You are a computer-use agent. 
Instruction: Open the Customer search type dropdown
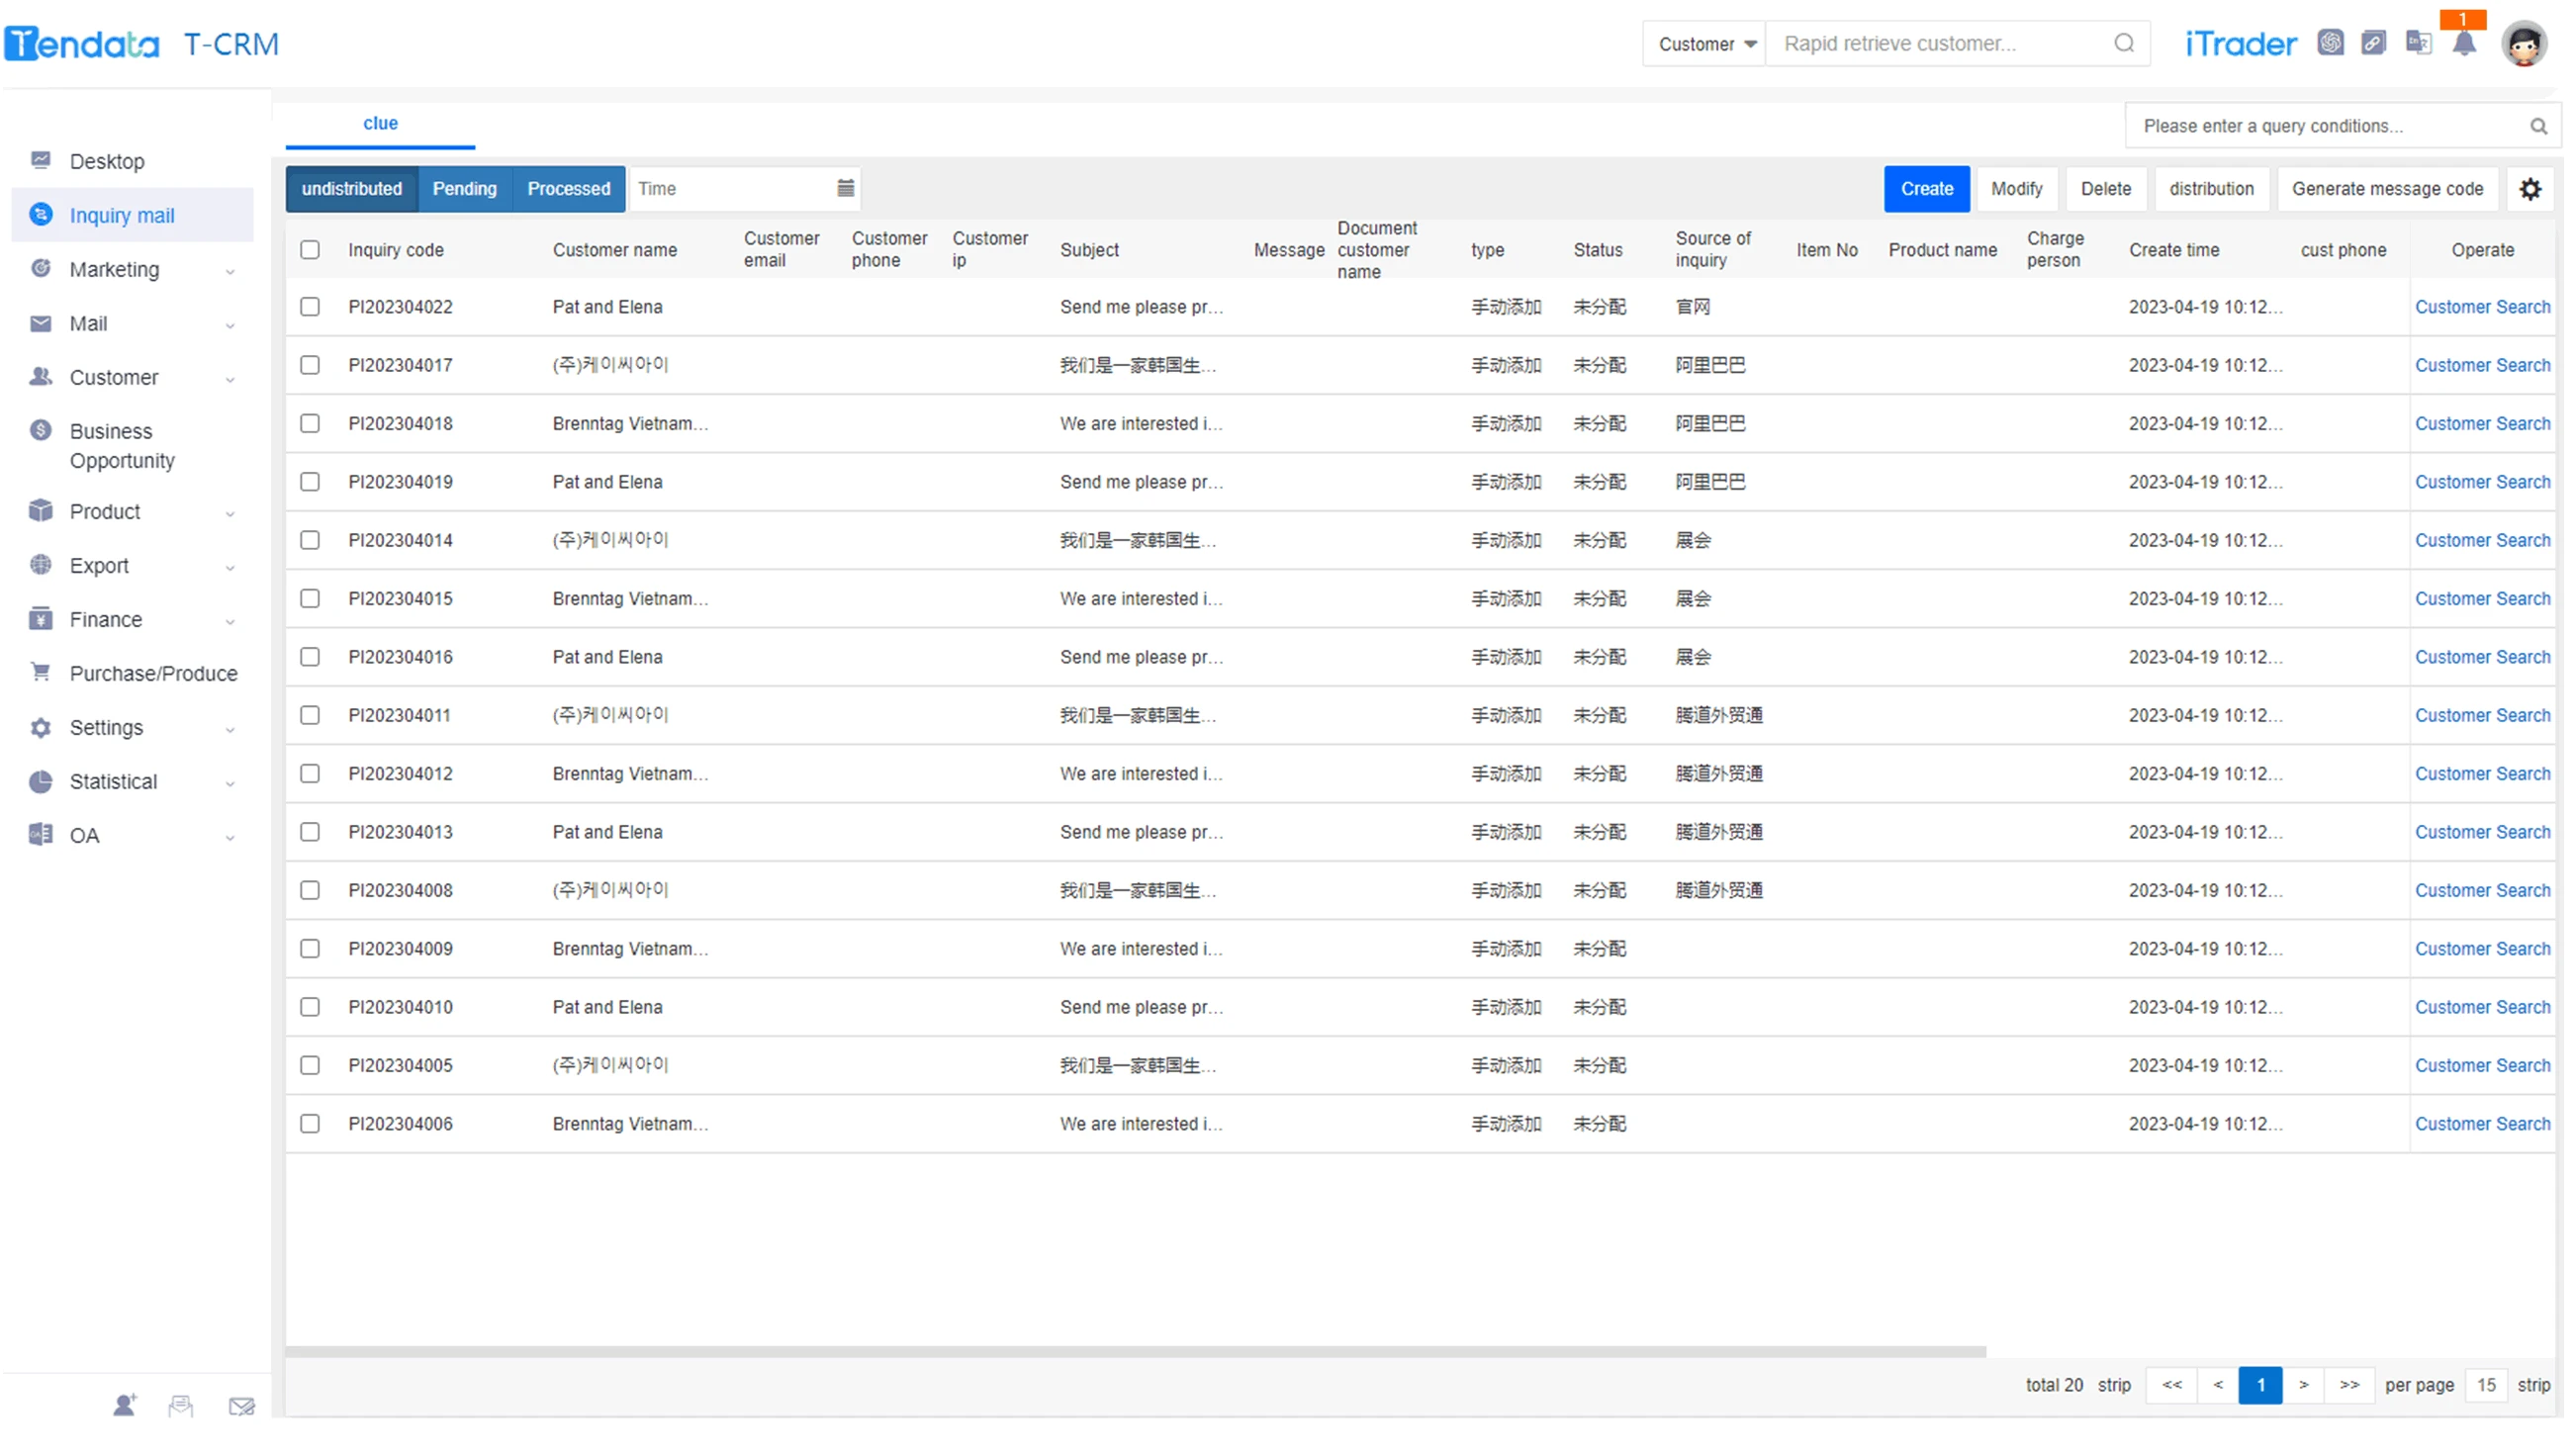tap(1705, 43)
